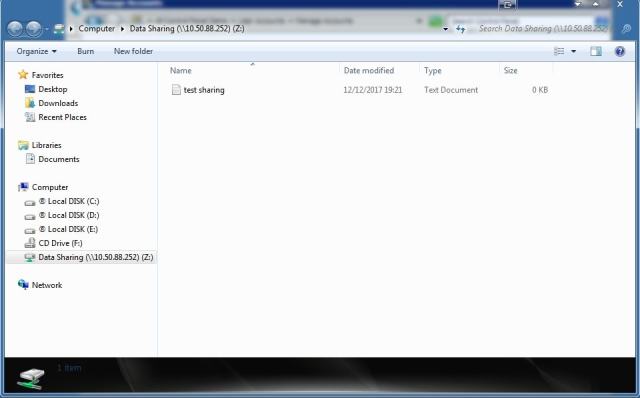Click Data Sharing (Z:) breadcrumb segment
The image size is (640, 398).
pyautogui.click(x=187, y=29)
